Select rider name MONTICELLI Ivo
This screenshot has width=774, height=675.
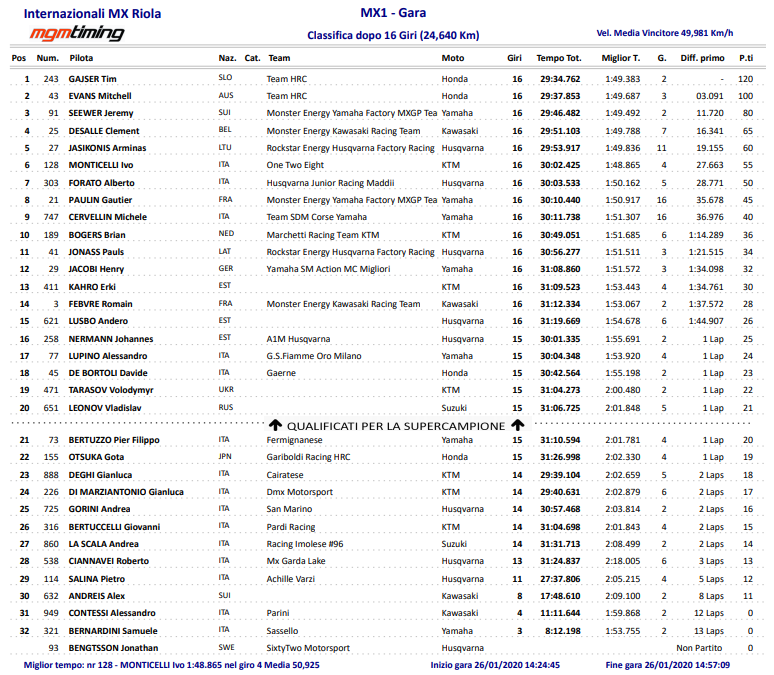101,165
